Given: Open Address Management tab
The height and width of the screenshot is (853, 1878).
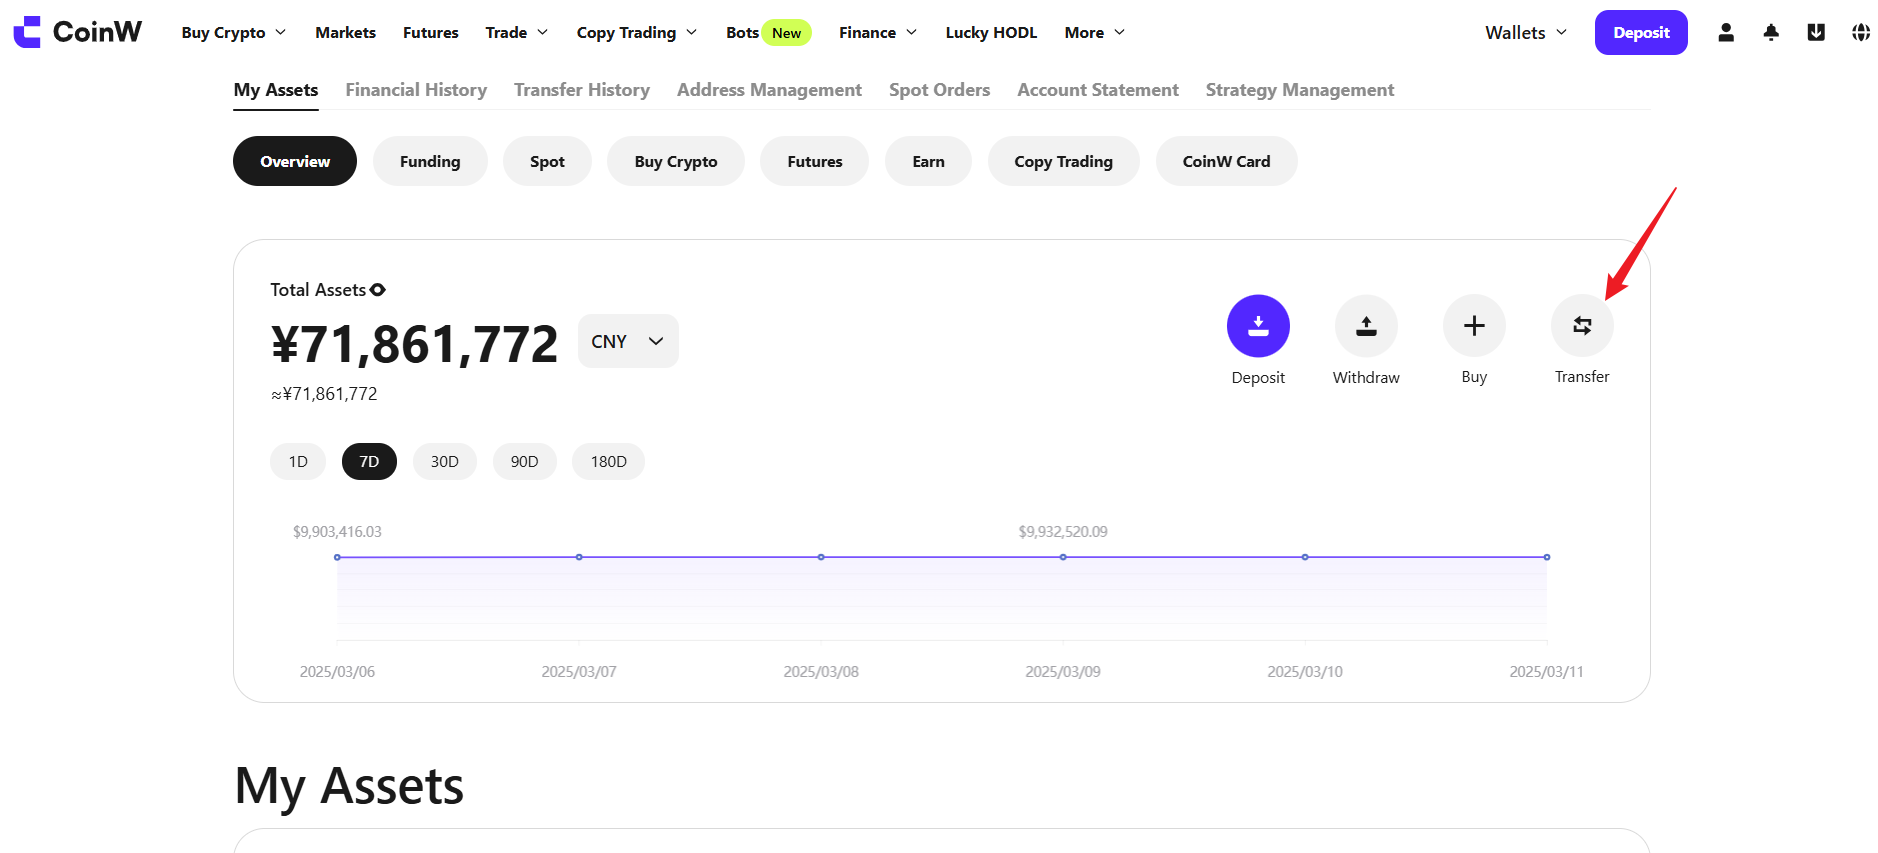Looking at the screenshot, I should point(769,90).
